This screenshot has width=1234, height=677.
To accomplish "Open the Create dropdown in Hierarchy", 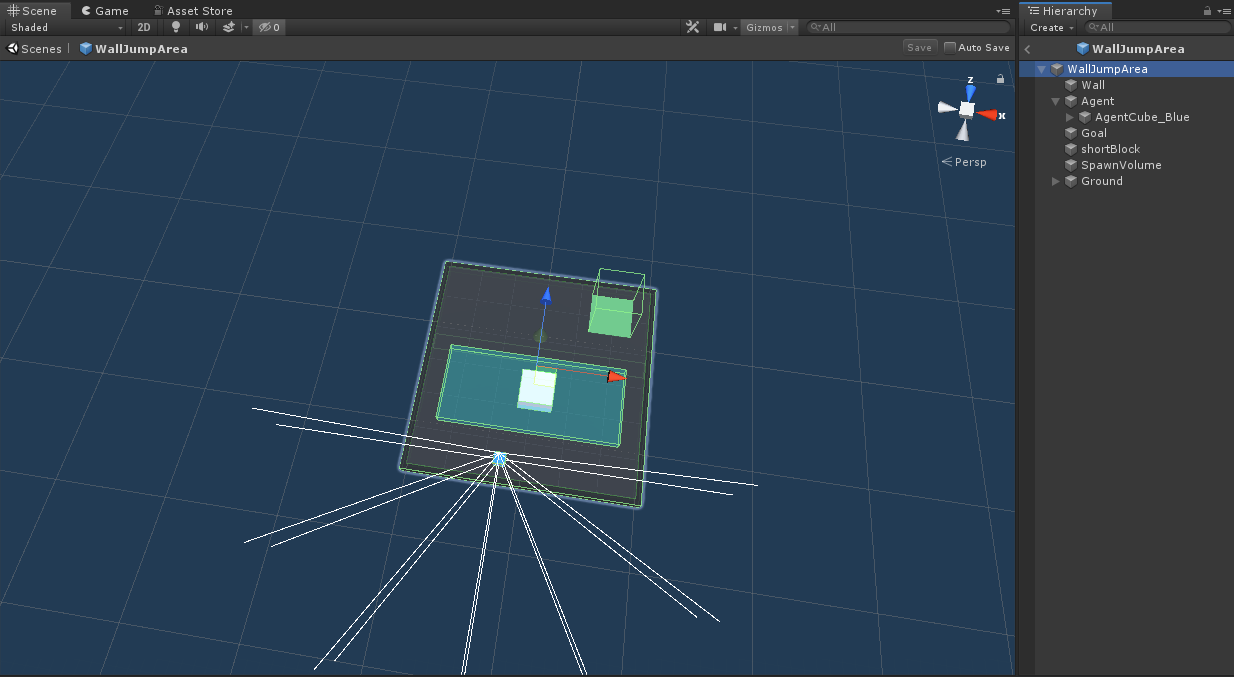I will tap(1052, 27).
